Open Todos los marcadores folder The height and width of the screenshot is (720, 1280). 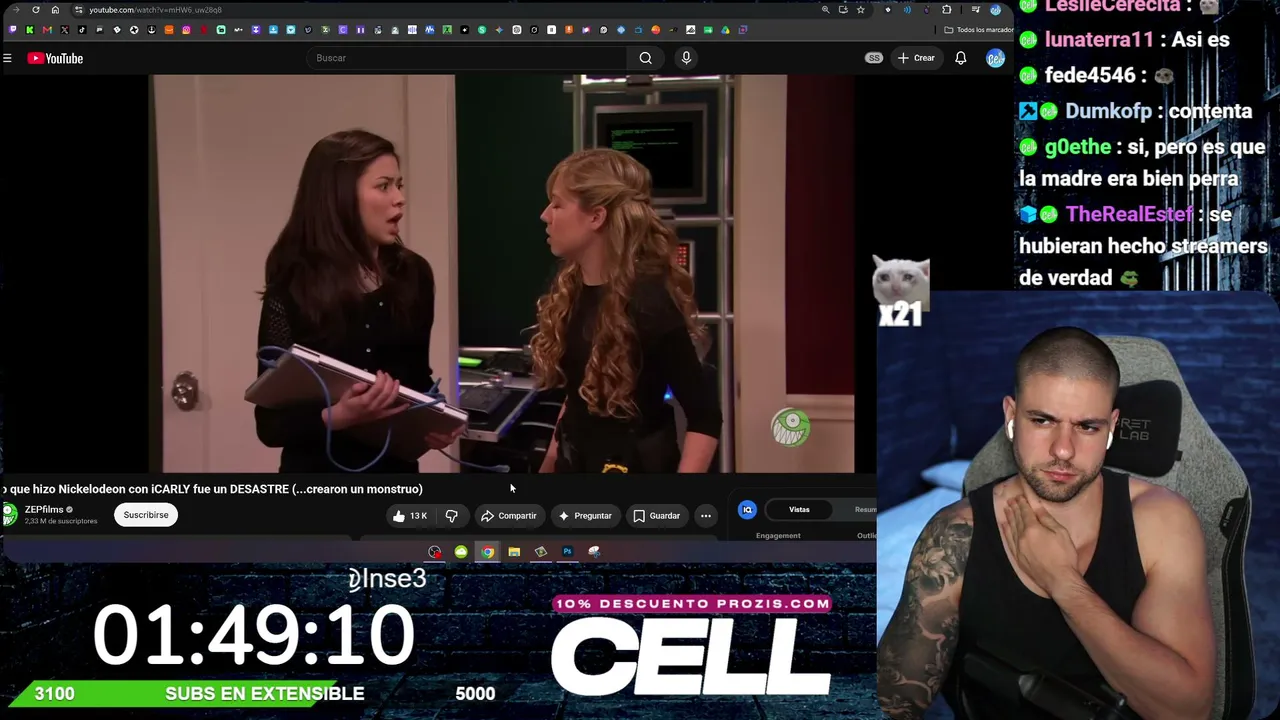click(979, 30)
